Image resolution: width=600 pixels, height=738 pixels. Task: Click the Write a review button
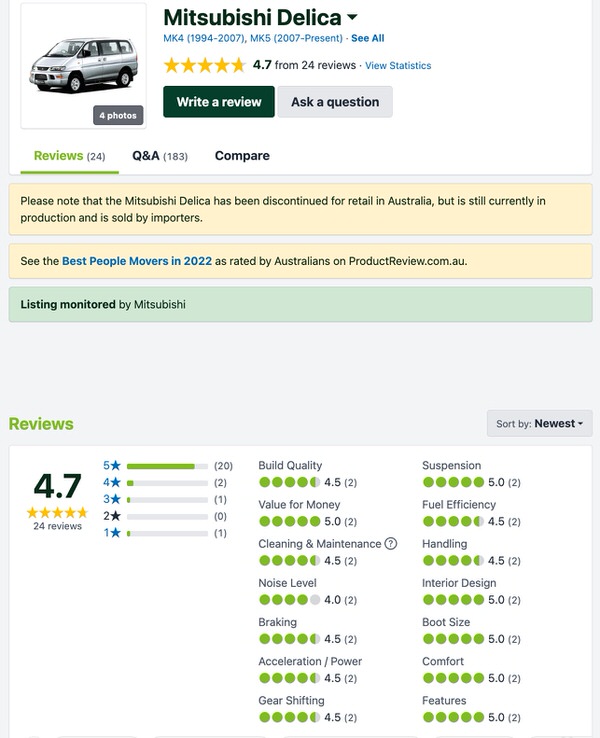point(219,102)
